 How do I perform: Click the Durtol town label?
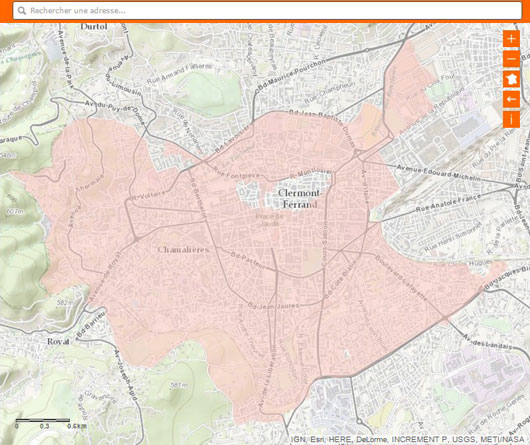[94, 27]
